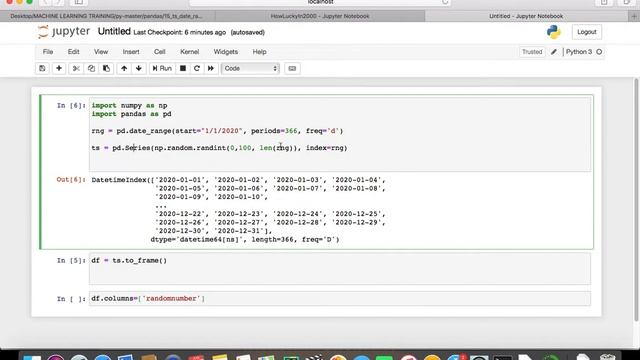Click the localhost address bar

[x=320, y=2]
